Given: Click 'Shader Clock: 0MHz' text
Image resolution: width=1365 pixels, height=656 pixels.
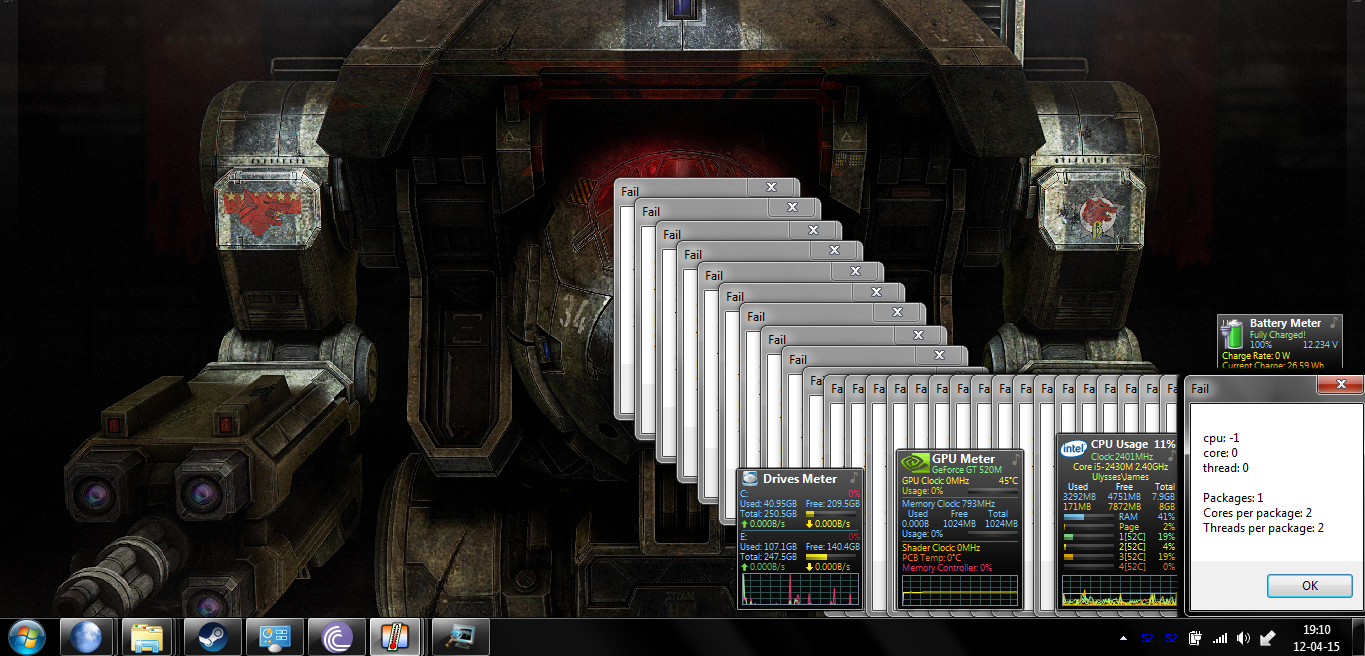Looking at the screenshot, I should click(941, 547).
